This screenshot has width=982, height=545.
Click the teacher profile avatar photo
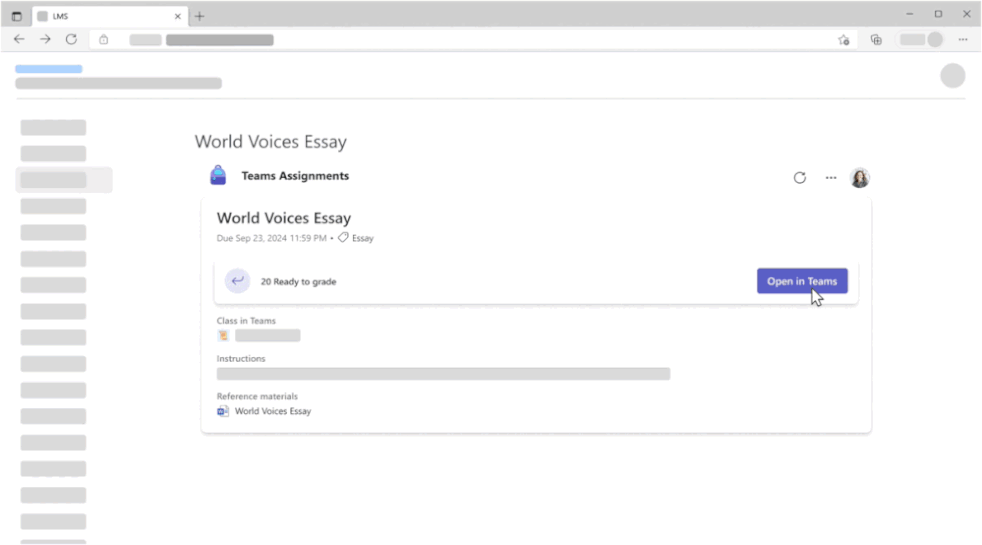coord(860,178)
